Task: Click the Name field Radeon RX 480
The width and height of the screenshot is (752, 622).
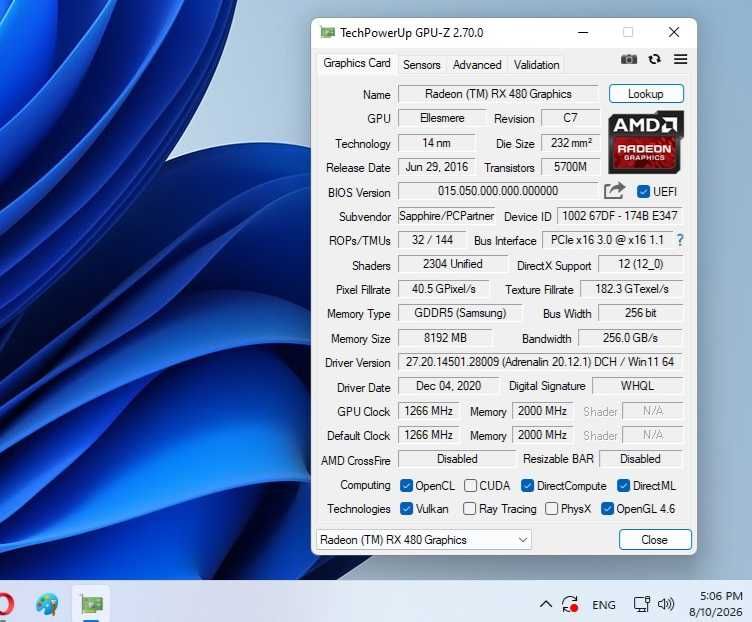Action: point(498,94)
